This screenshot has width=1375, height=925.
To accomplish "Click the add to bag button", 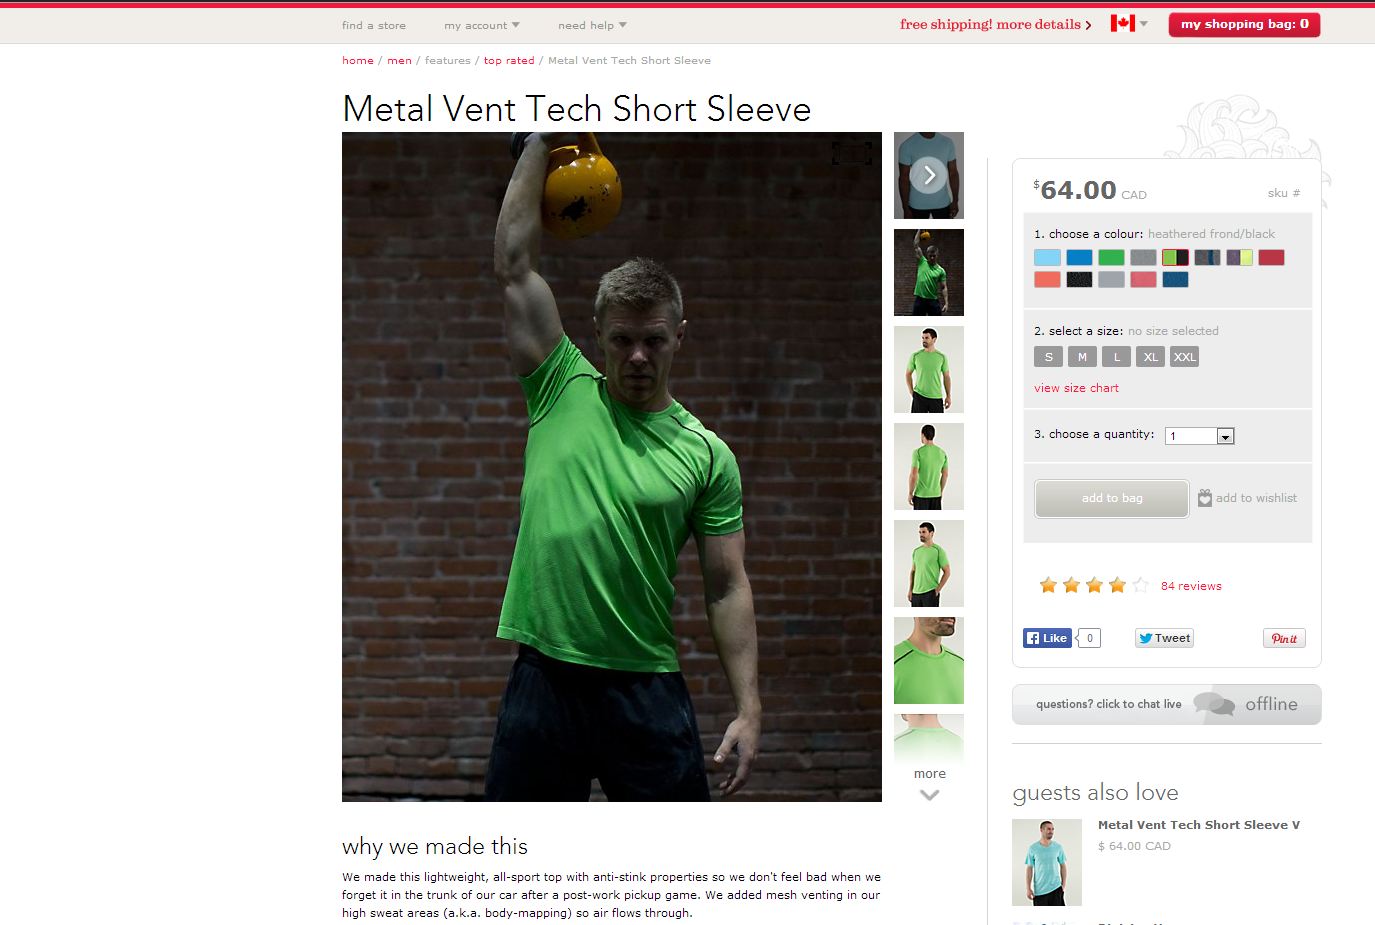I will pyautogui.click(x=1112, y=498).
